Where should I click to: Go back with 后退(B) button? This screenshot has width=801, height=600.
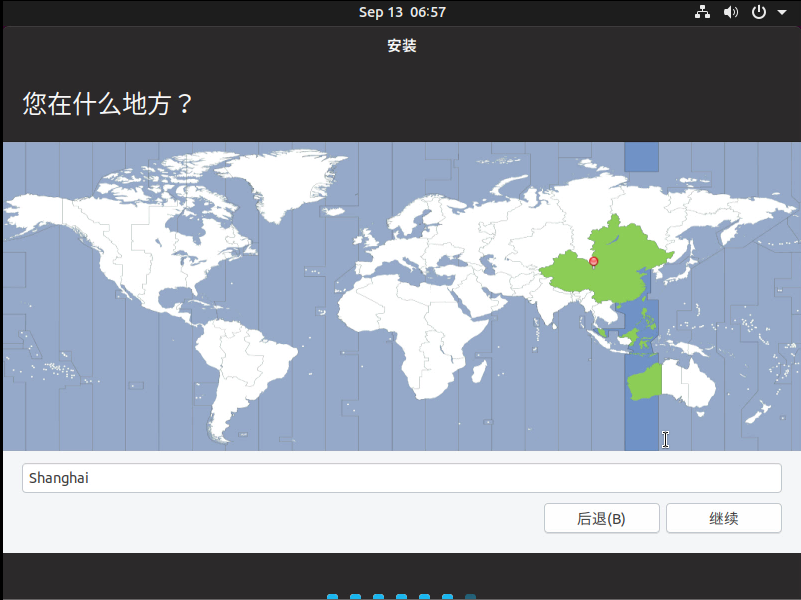[601, 518]
